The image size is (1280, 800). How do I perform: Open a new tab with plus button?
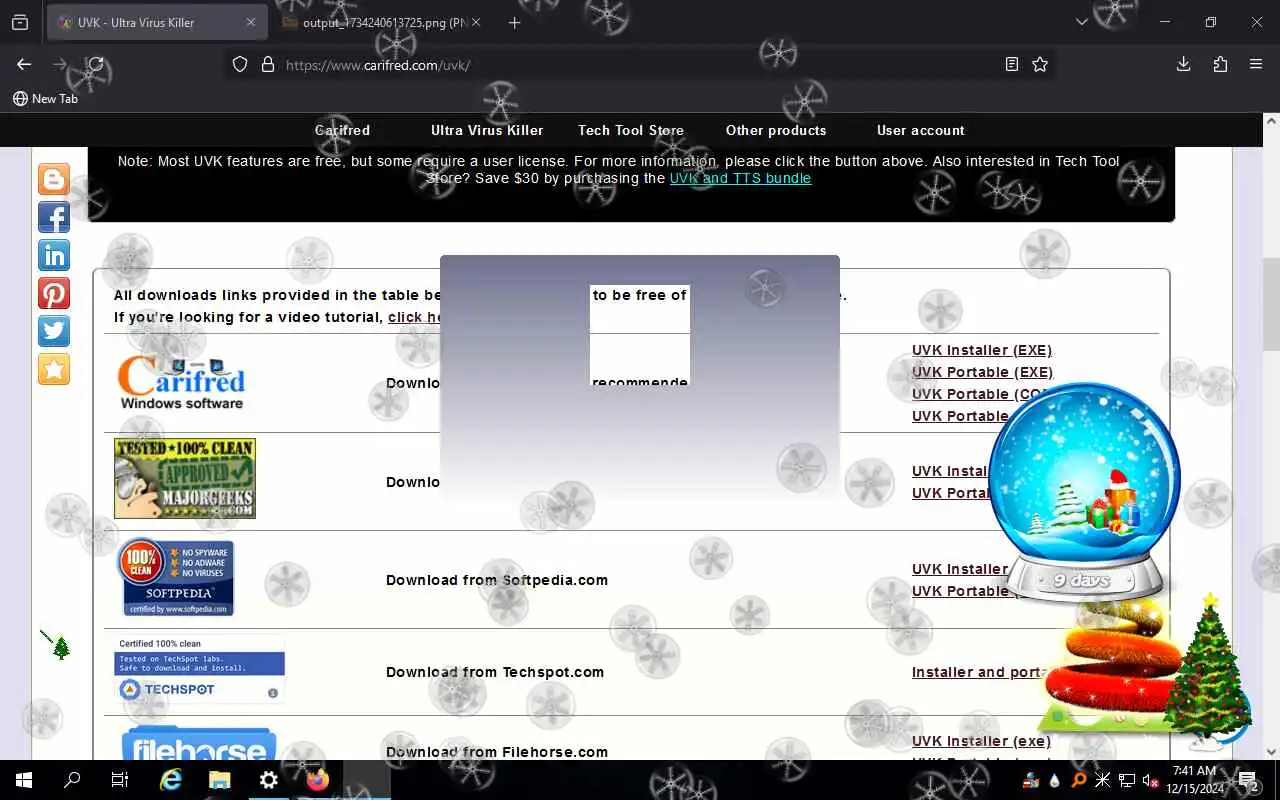tap(514, 22)
